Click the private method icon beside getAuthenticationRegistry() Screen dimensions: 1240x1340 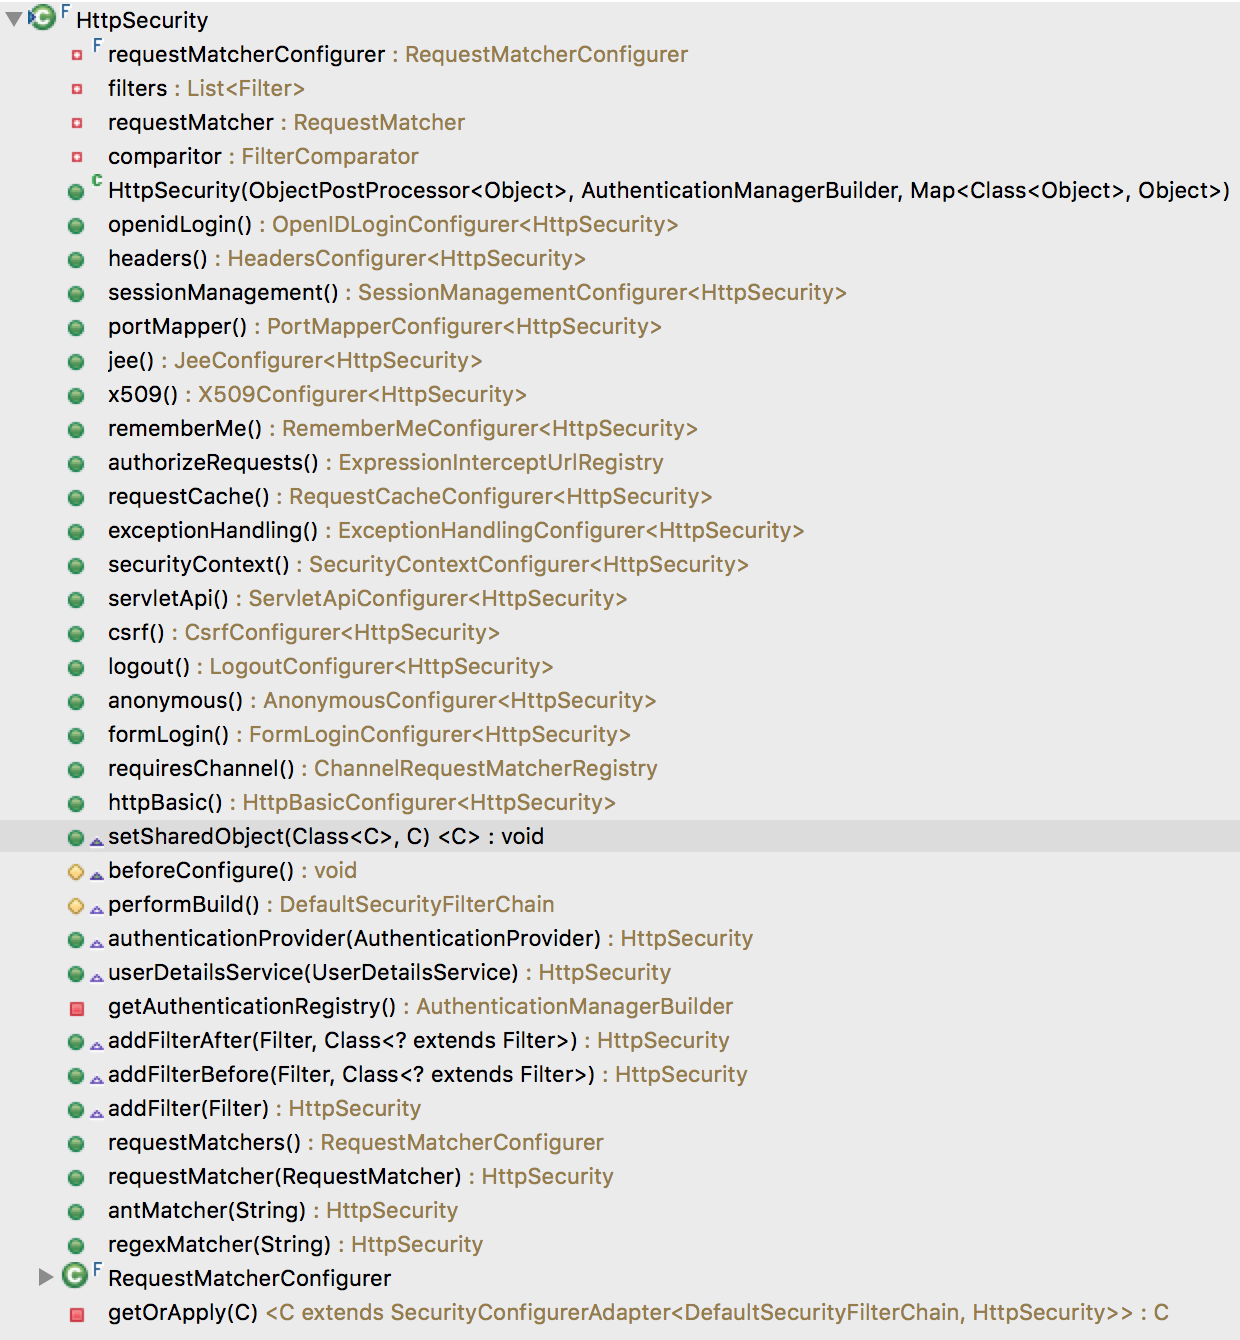[76, 1006]
